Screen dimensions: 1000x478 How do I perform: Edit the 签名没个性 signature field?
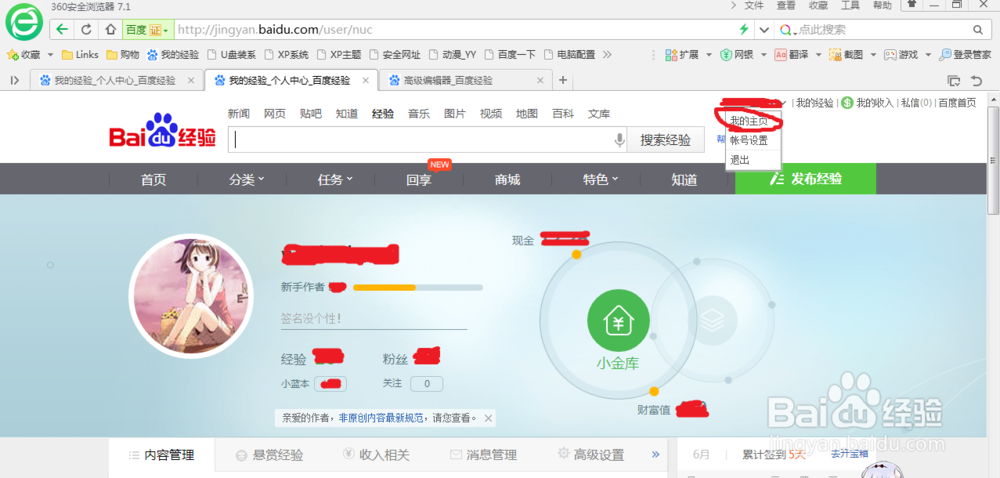coord(374,318)
